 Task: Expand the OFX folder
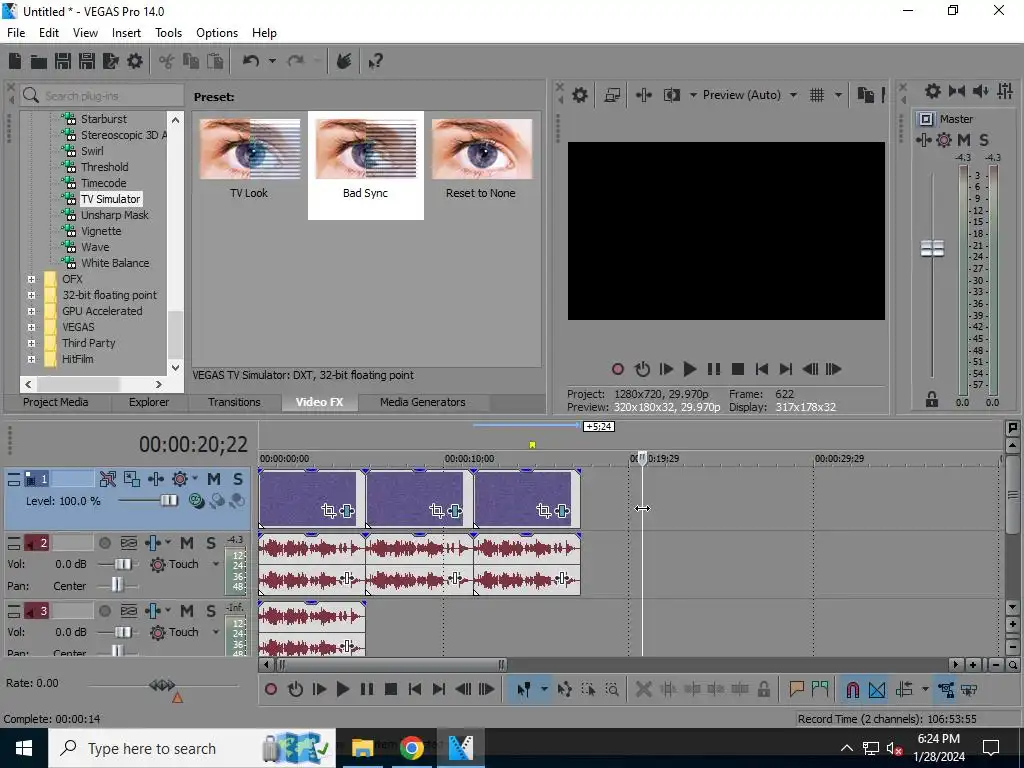[x=31, y=279]
